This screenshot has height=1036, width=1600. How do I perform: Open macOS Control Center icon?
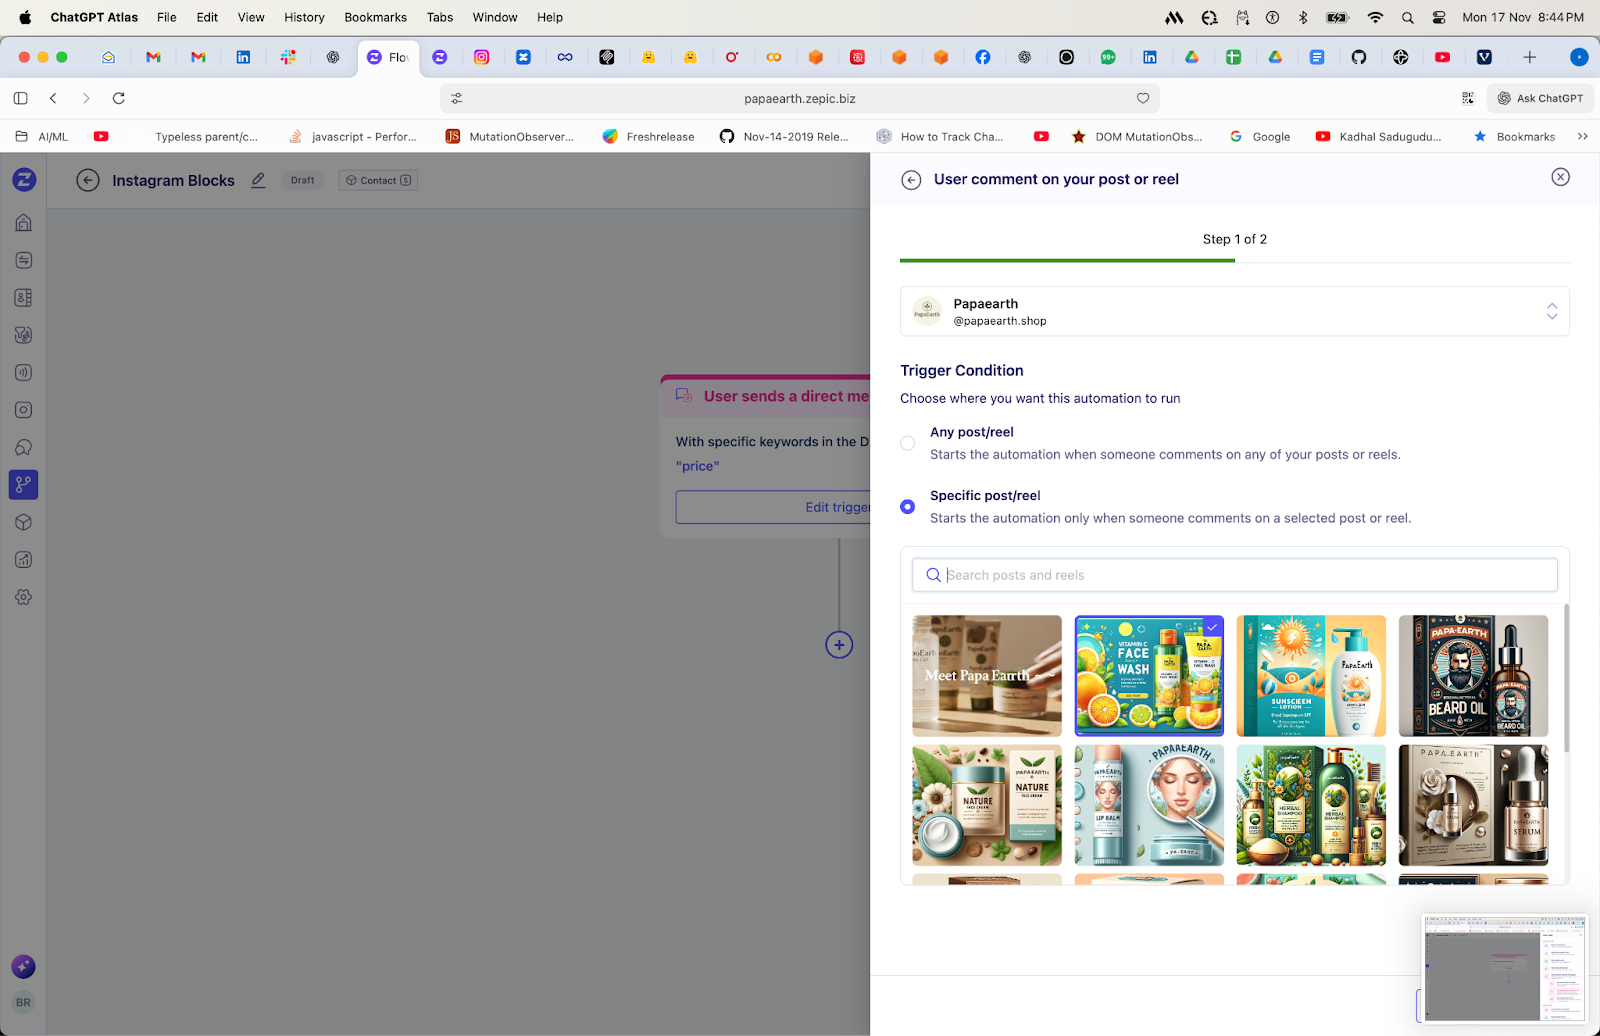click(1439, 17)
